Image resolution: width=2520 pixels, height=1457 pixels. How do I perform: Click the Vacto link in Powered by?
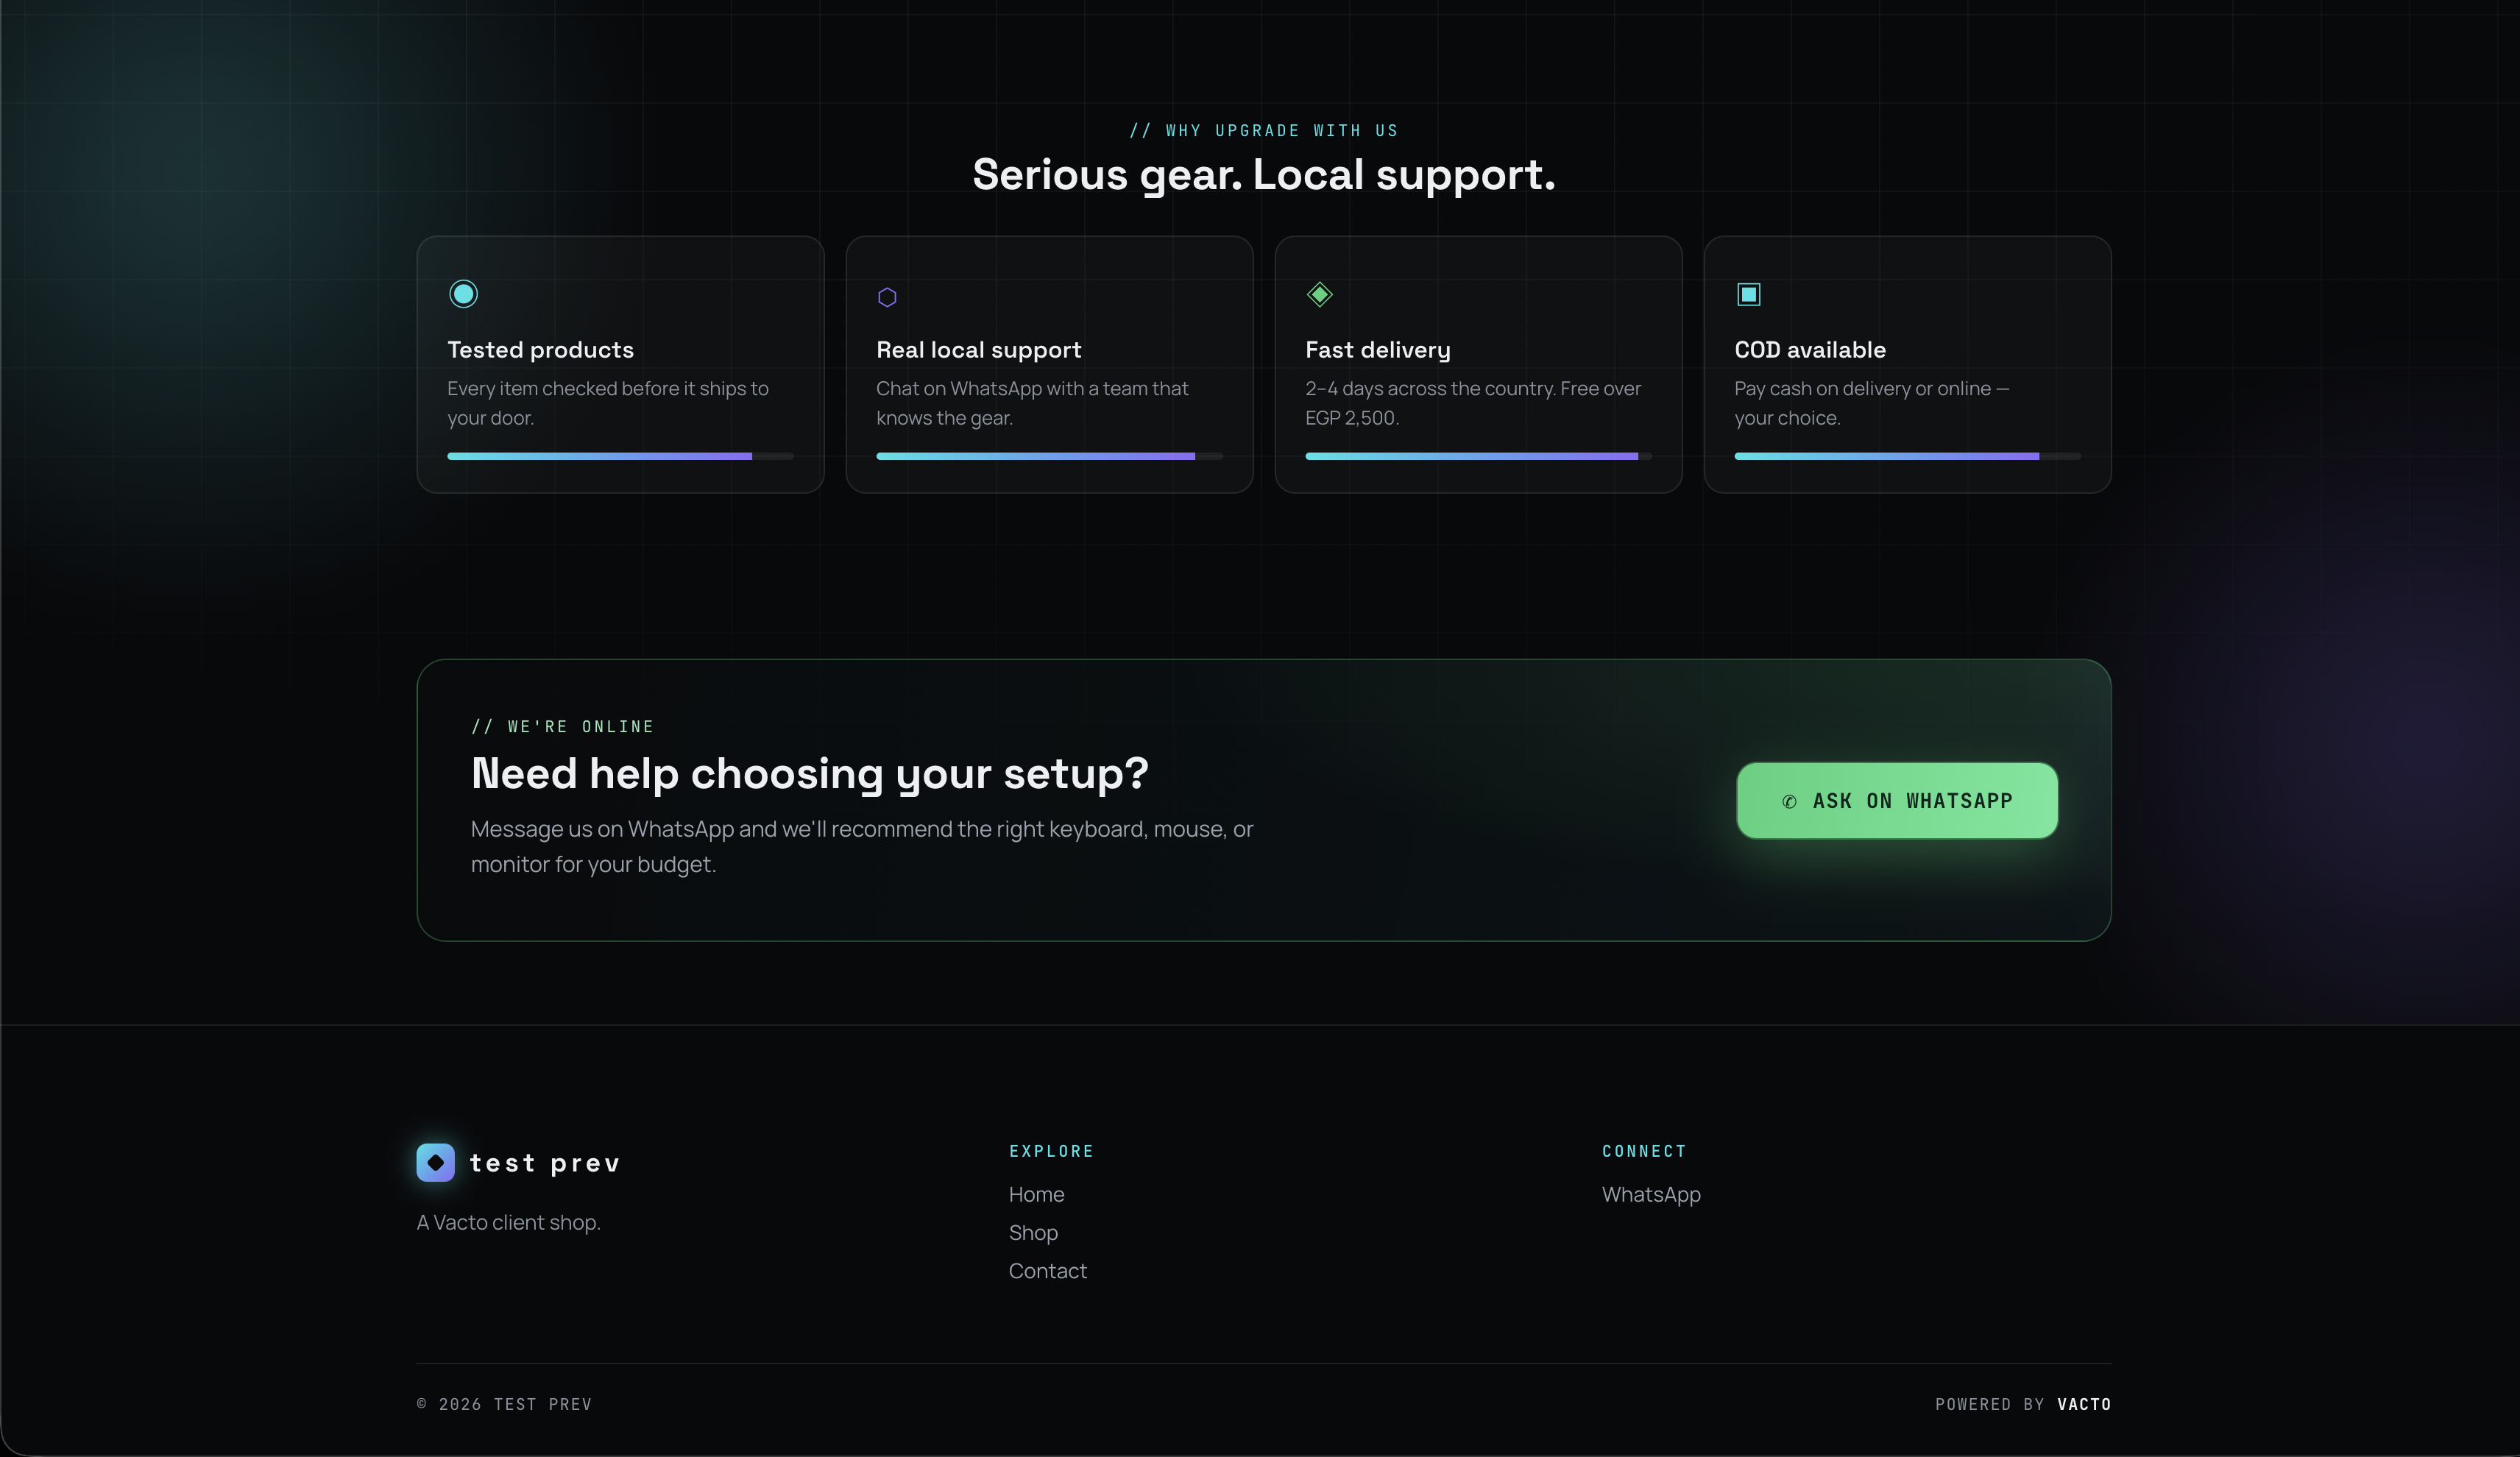click(2084, 1404)
